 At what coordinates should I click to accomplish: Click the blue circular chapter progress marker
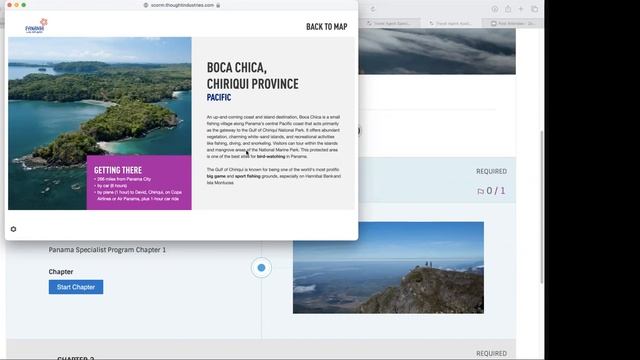pos(261,268)
